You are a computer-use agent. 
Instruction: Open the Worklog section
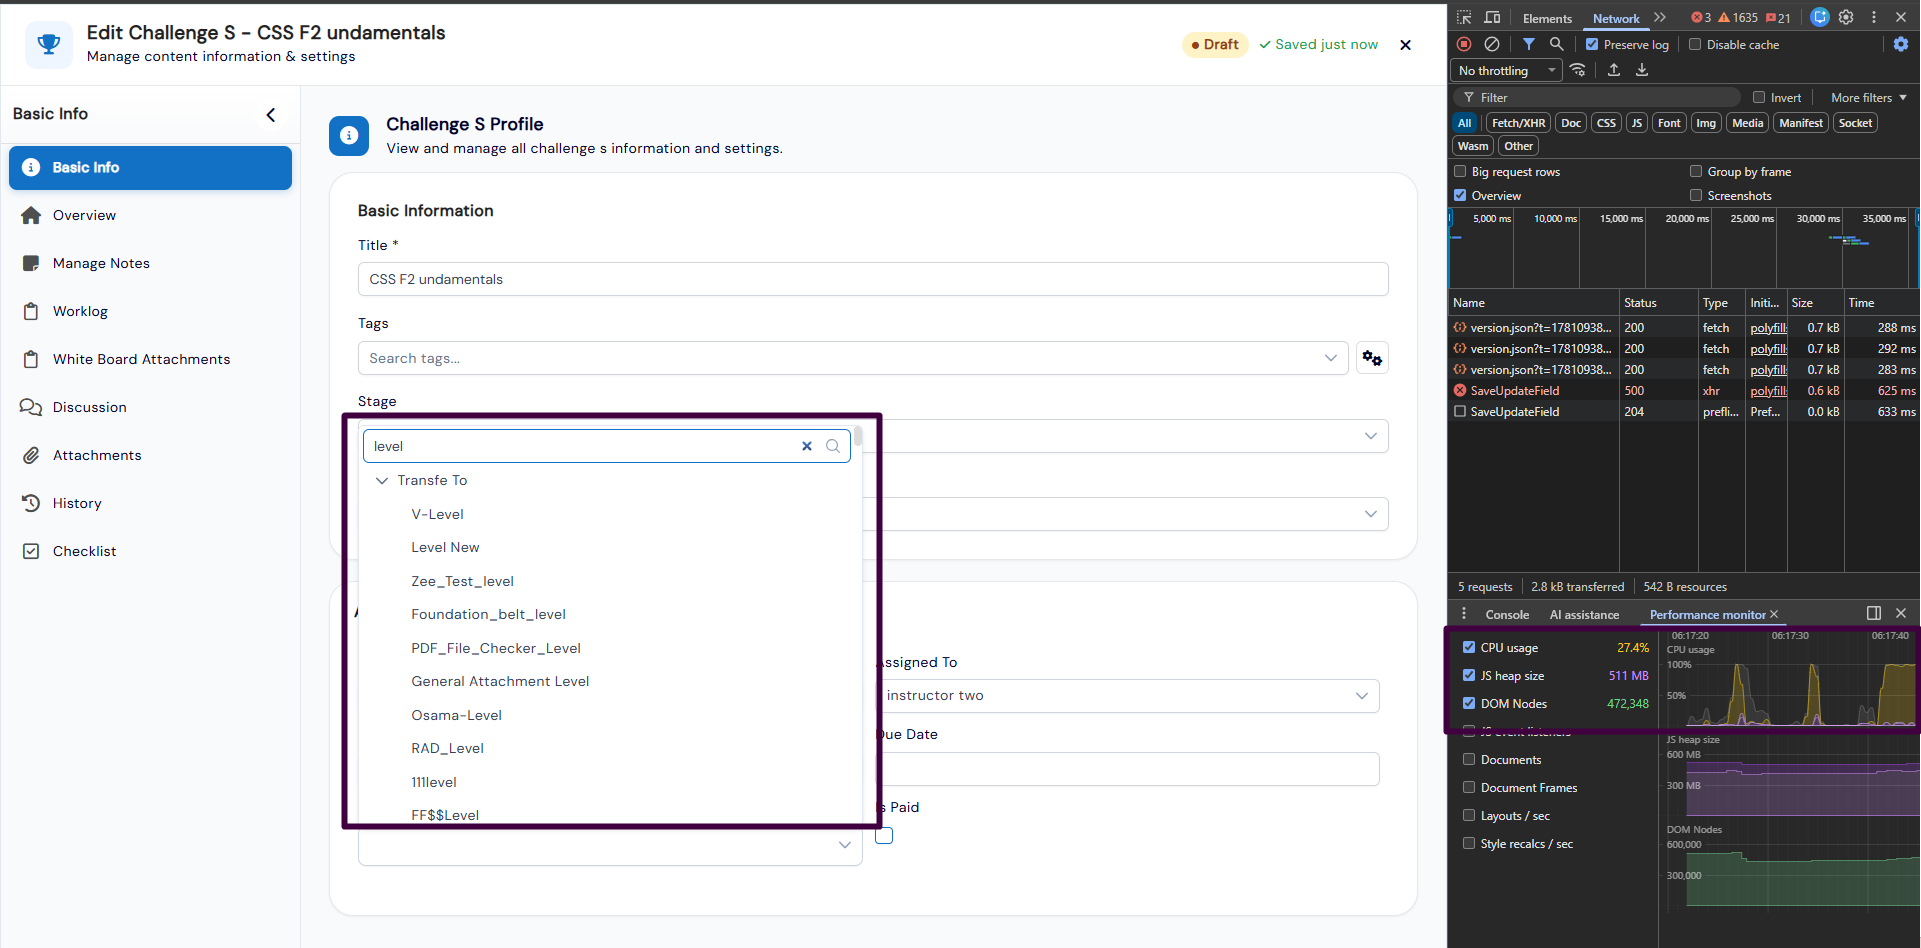(x=80, y=311)
